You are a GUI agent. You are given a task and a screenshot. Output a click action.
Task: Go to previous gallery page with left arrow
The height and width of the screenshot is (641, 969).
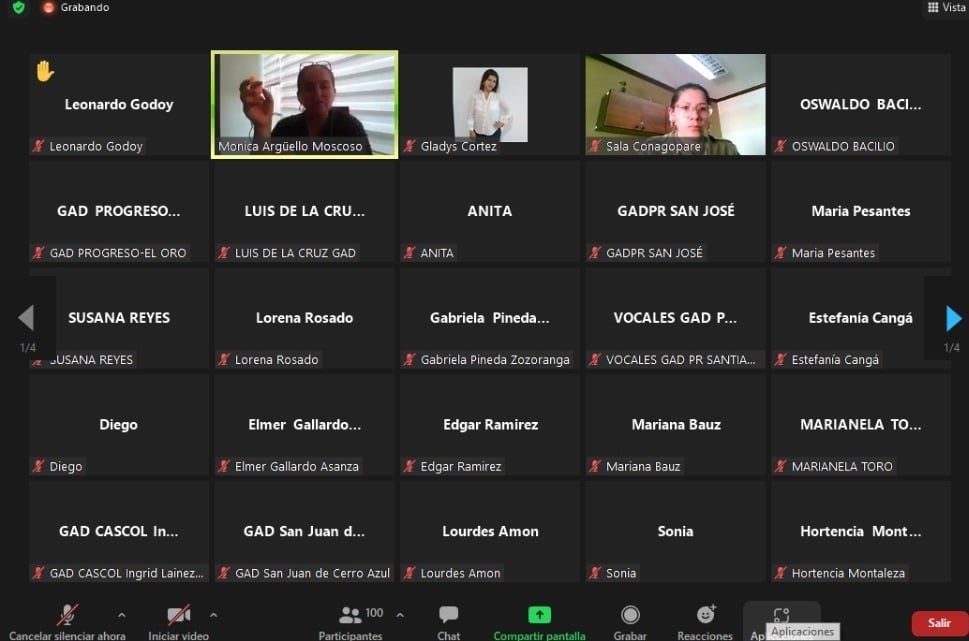click(x=26, y=319)
